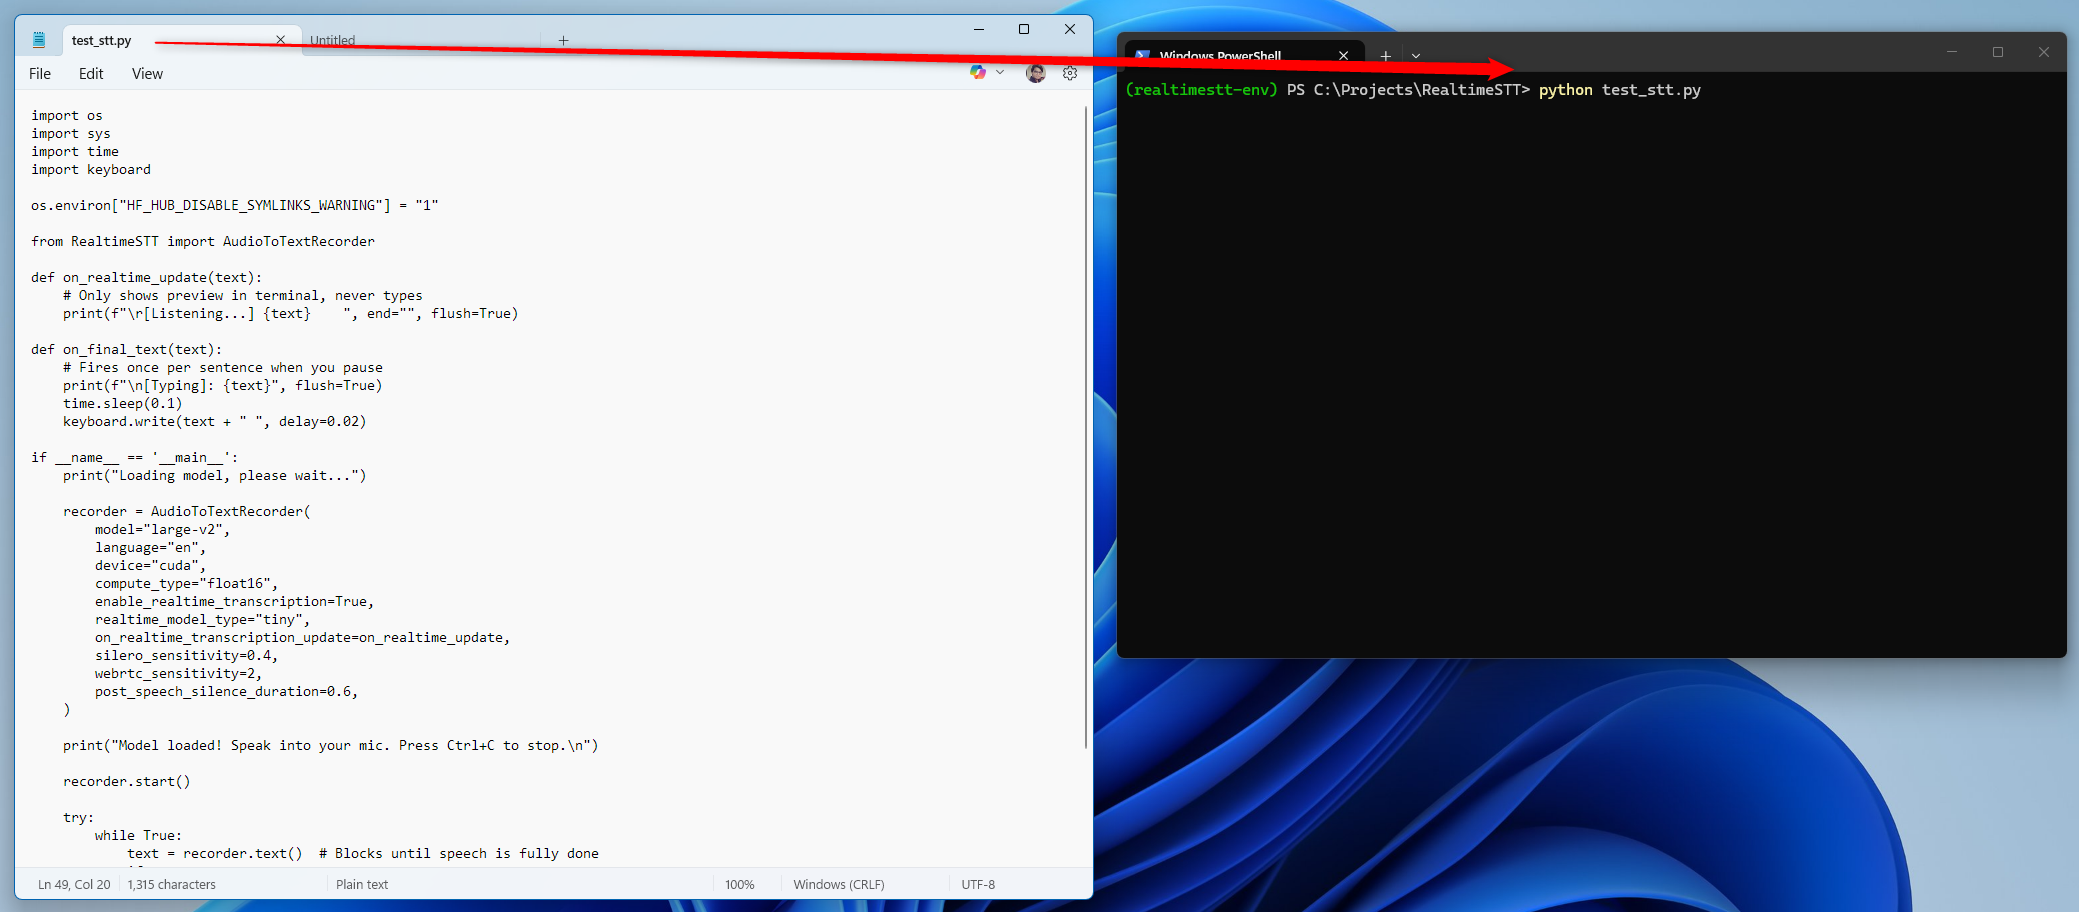Maximize the PowerShell terminal window
This screenshot has width=2079, height=912.
[x=1998, y=52]
